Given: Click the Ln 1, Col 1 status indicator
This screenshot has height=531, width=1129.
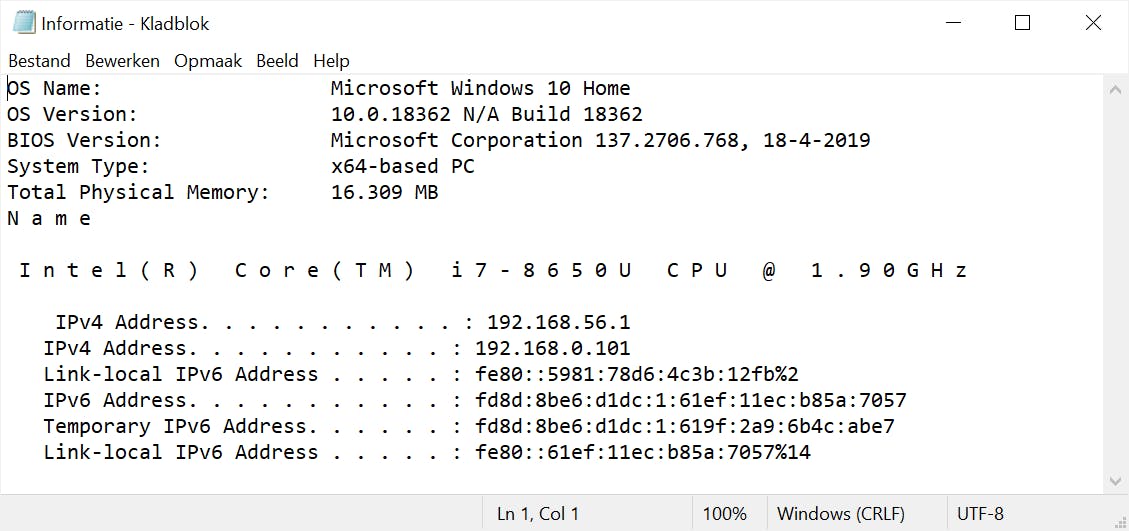Looking at the screenshot, I should coord(538,514).
